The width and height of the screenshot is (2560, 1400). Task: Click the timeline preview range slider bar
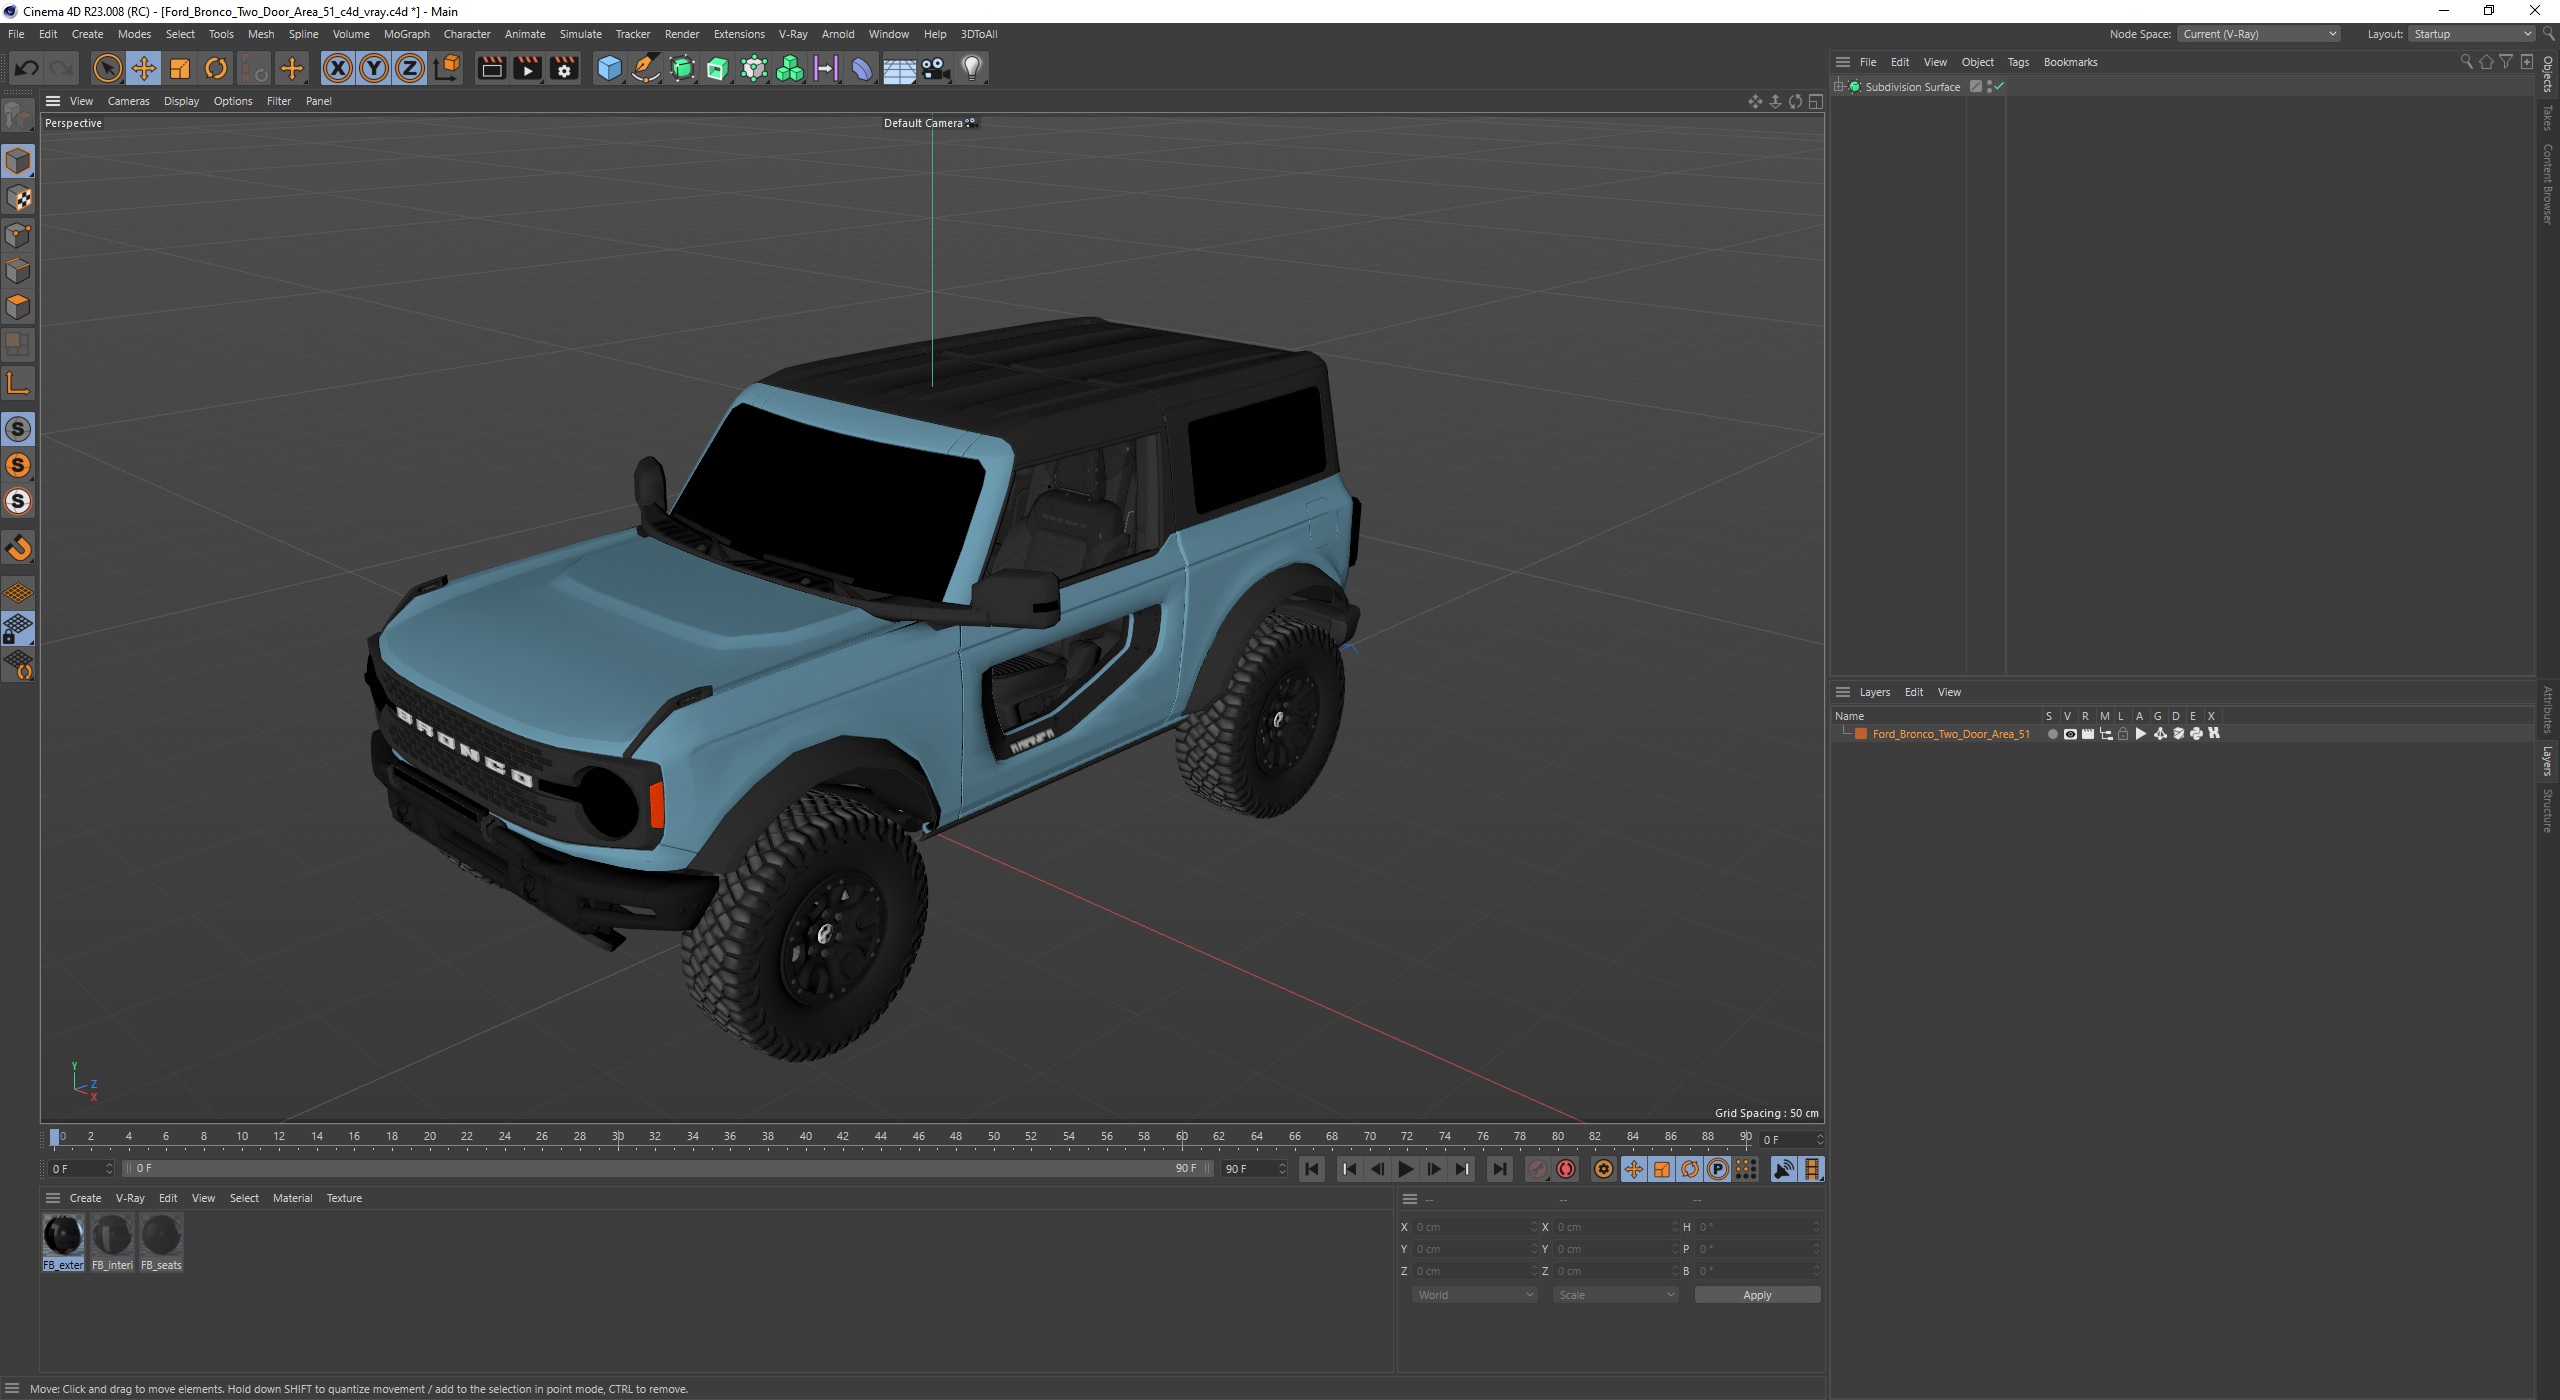coord(666,1169)
